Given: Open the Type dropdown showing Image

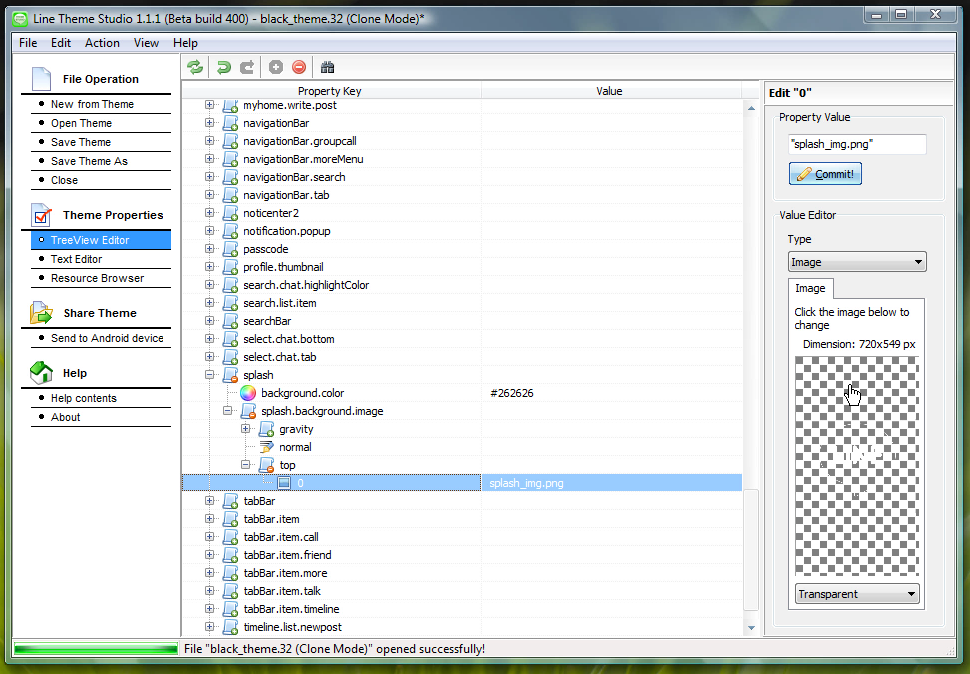Looking at the screenshot, I should (x=857, y=262).
